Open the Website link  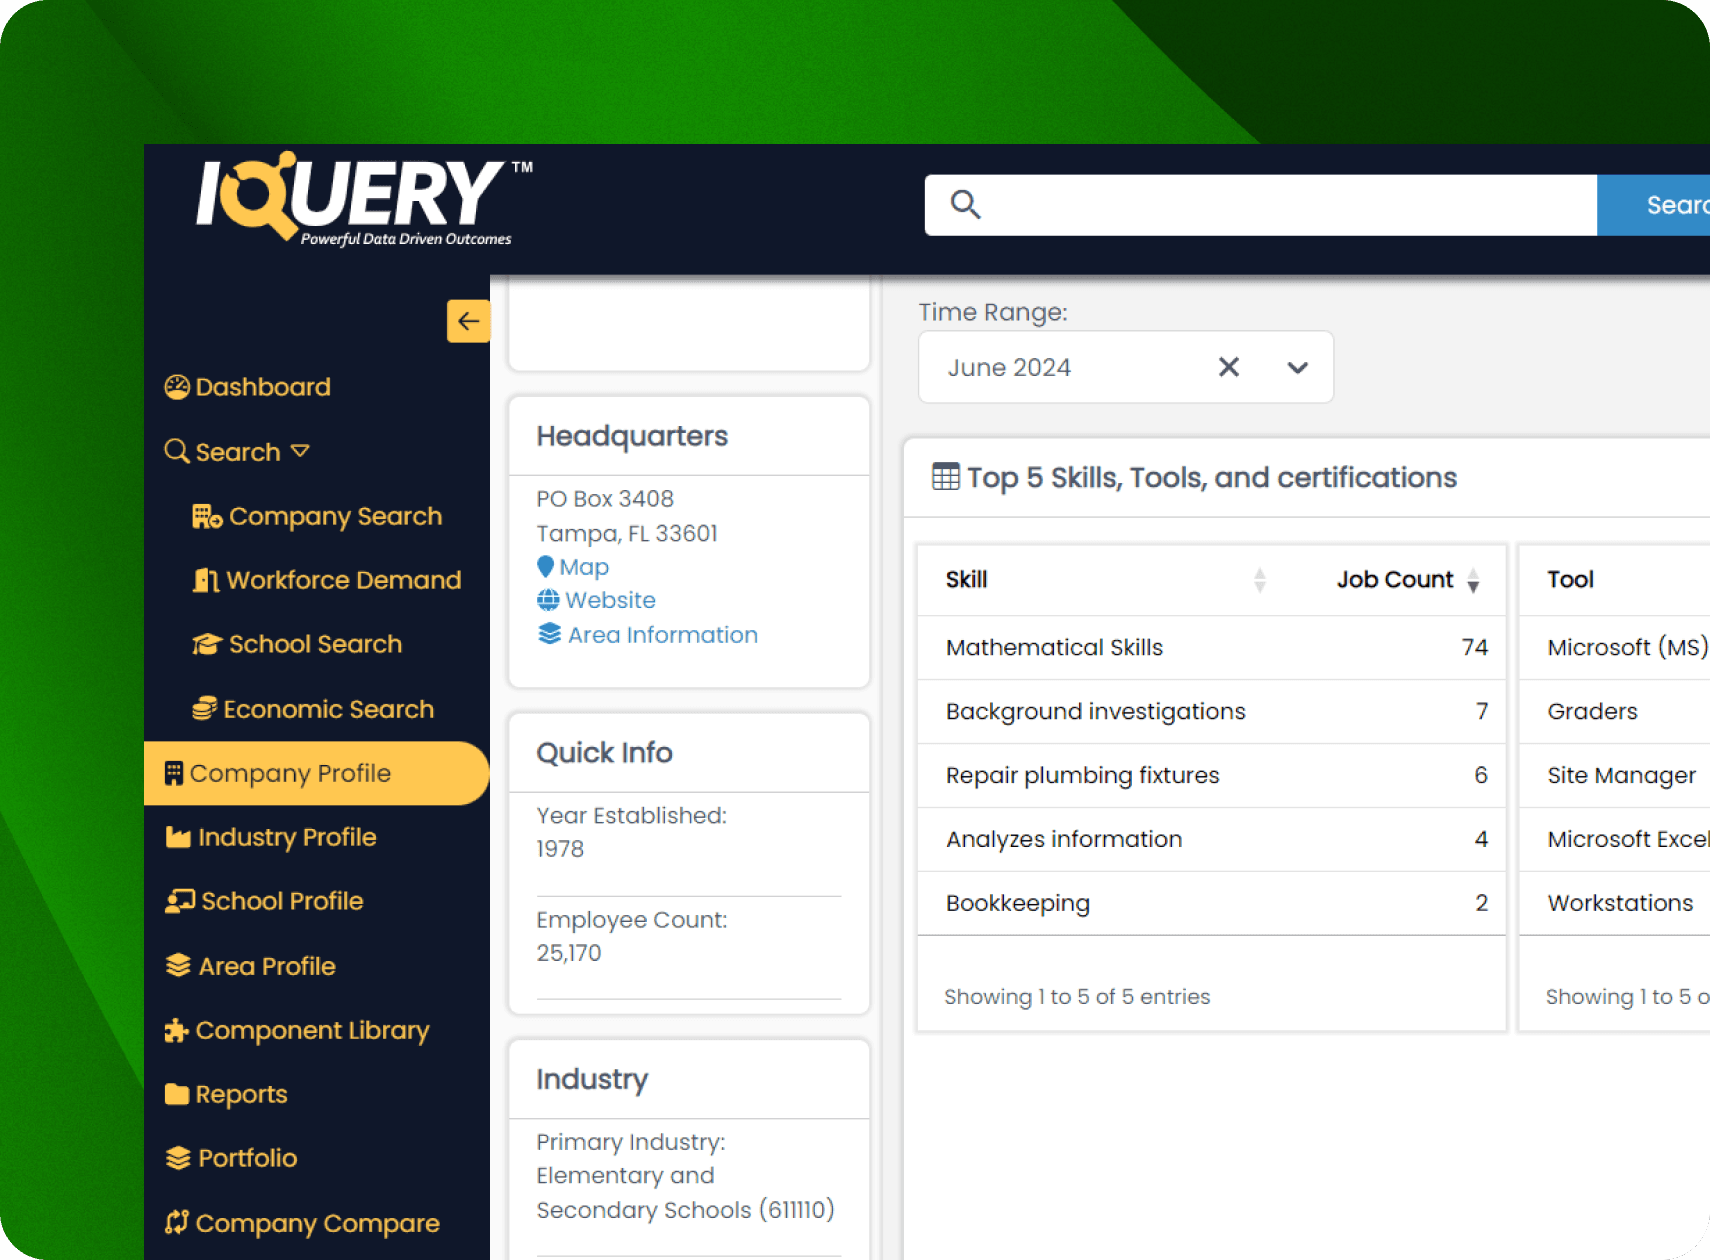coord(611,600)
